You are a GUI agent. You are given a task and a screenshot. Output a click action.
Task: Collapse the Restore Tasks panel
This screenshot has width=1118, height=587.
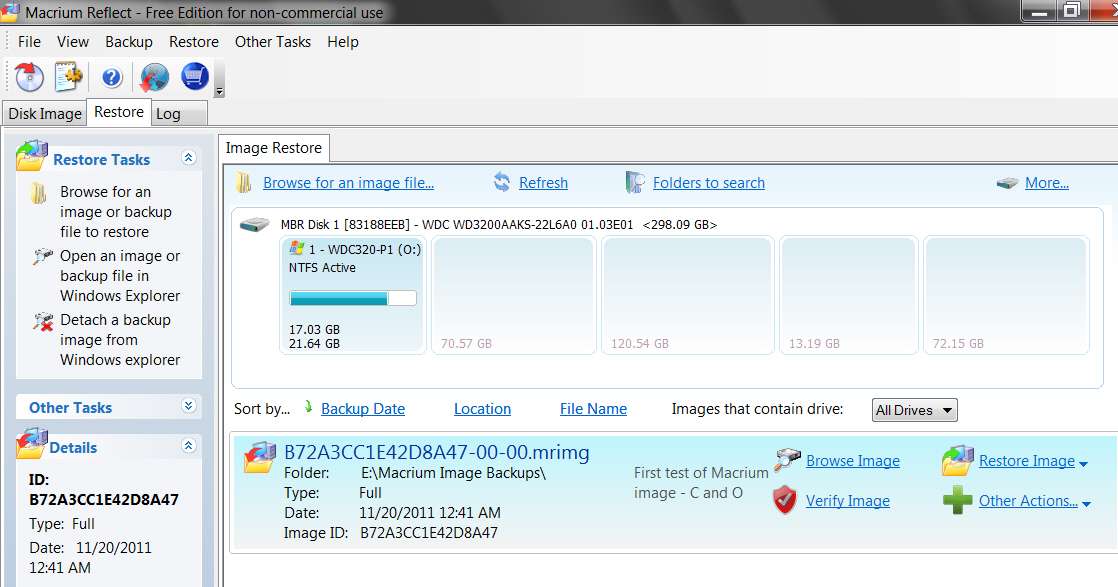pyautogui.click(x=188, y=158)
